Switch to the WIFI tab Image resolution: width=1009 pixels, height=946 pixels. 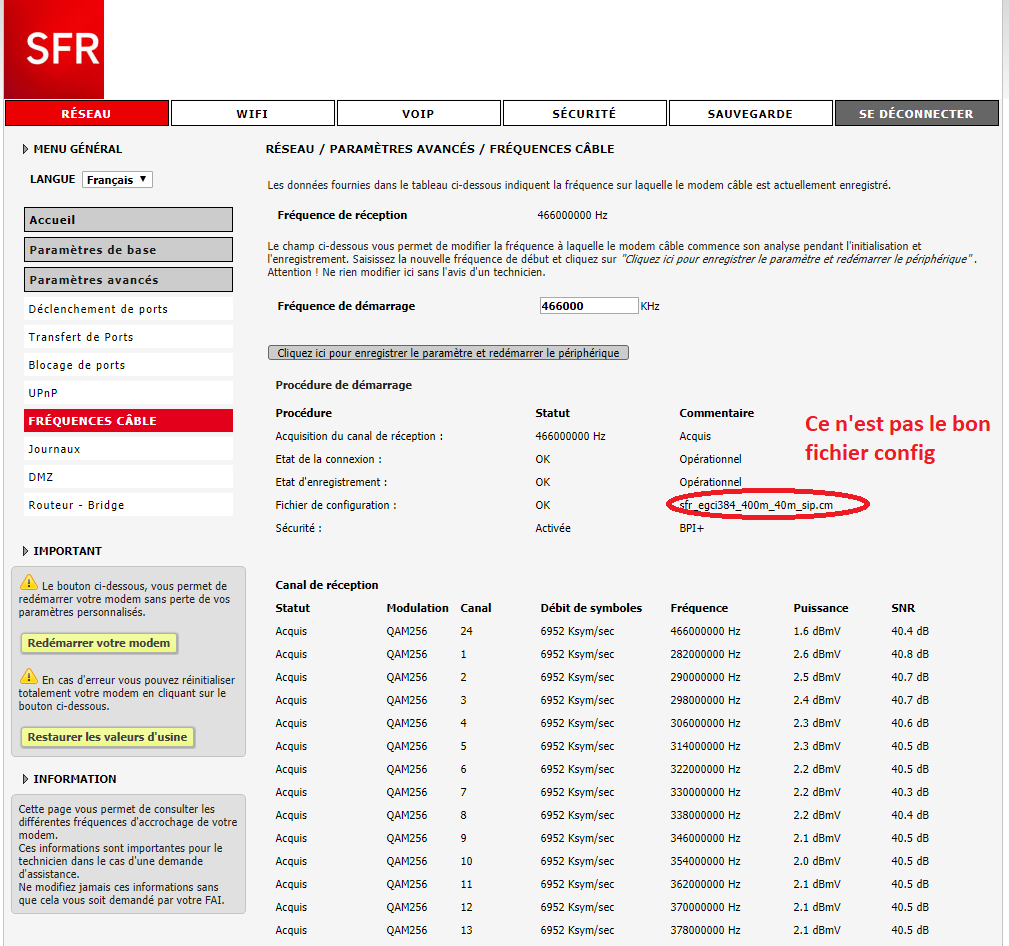(252, 114)
